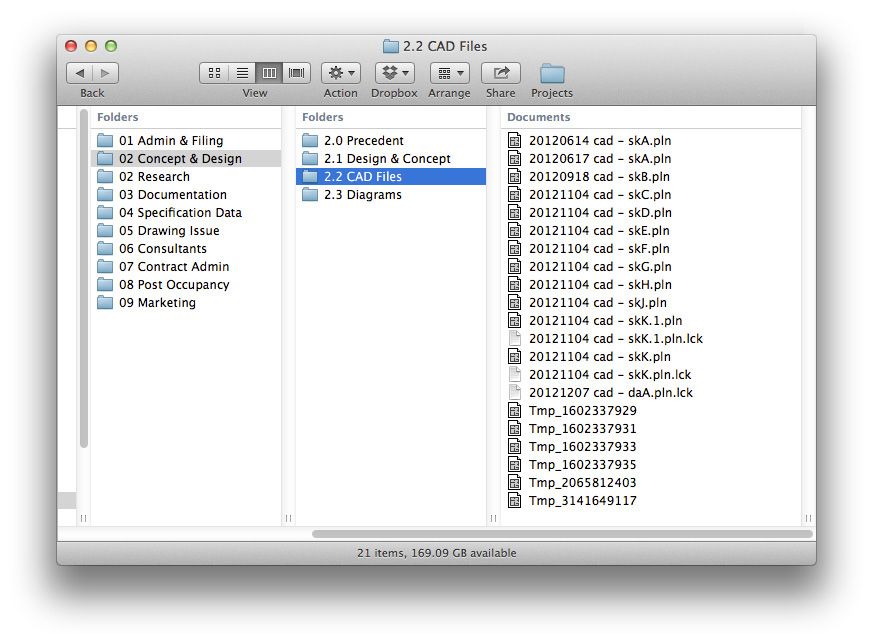The width and height of the screenshot is (873, 644).
Task: Select the 02 Concept & Design folder
Action: (x=186, y=159)
